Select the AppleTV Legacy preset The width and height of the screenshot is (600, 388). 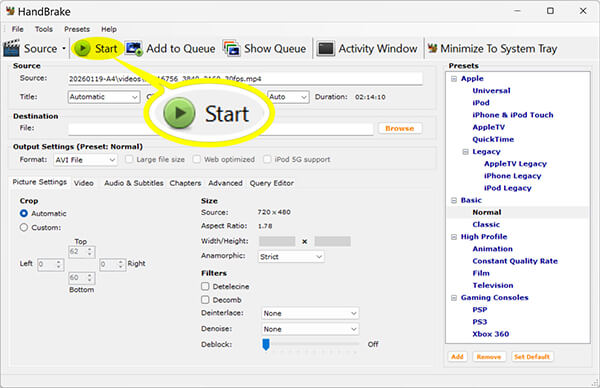[515, 164]
